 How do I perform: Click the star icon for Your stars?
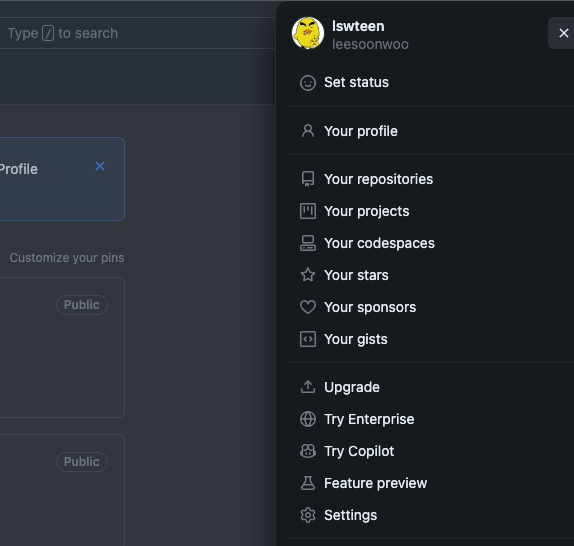coord(308,275)
